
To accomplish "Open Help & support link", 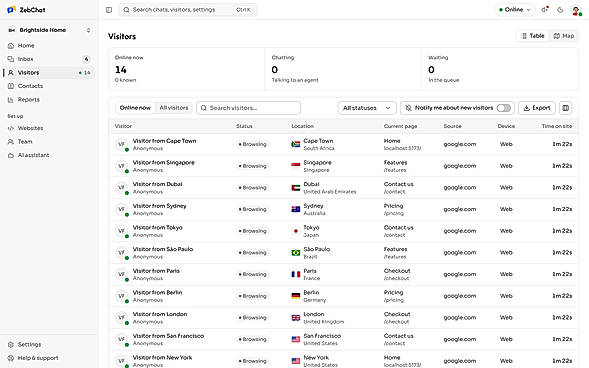I will 49,358.
